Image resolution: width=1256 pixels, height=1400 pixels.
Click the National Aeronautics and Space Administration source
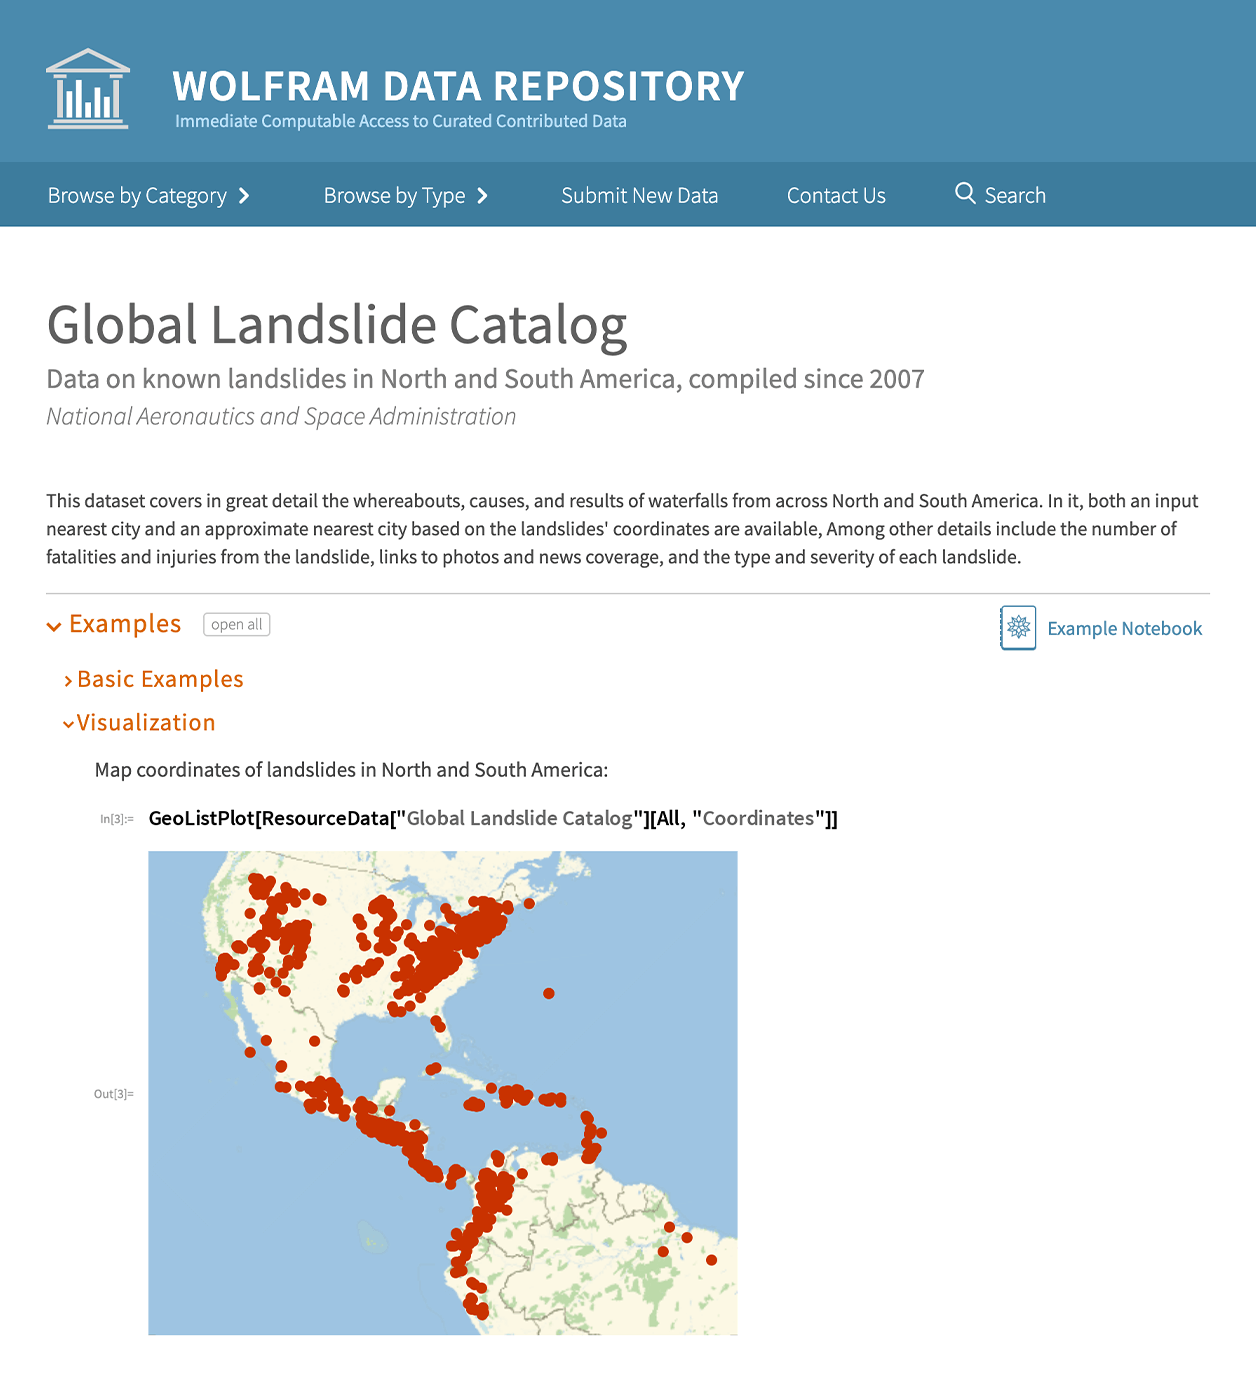click(281, 417)
